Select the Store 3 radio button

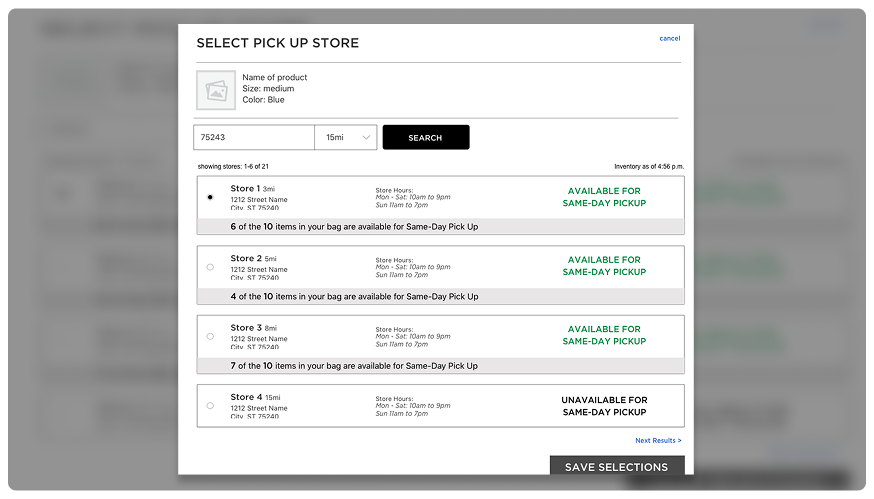point(210,336)
